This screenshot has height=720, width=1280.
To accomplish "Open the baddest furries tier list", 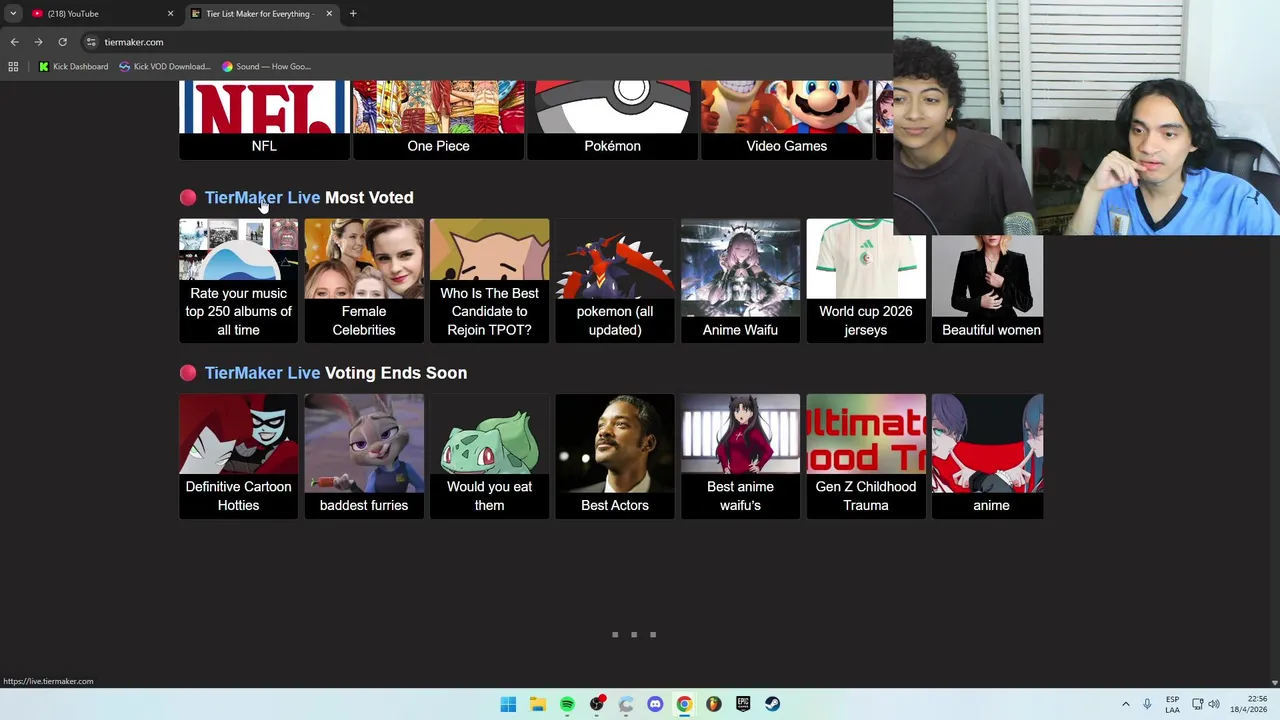I will pyautogui.click(x=364, y=456).
